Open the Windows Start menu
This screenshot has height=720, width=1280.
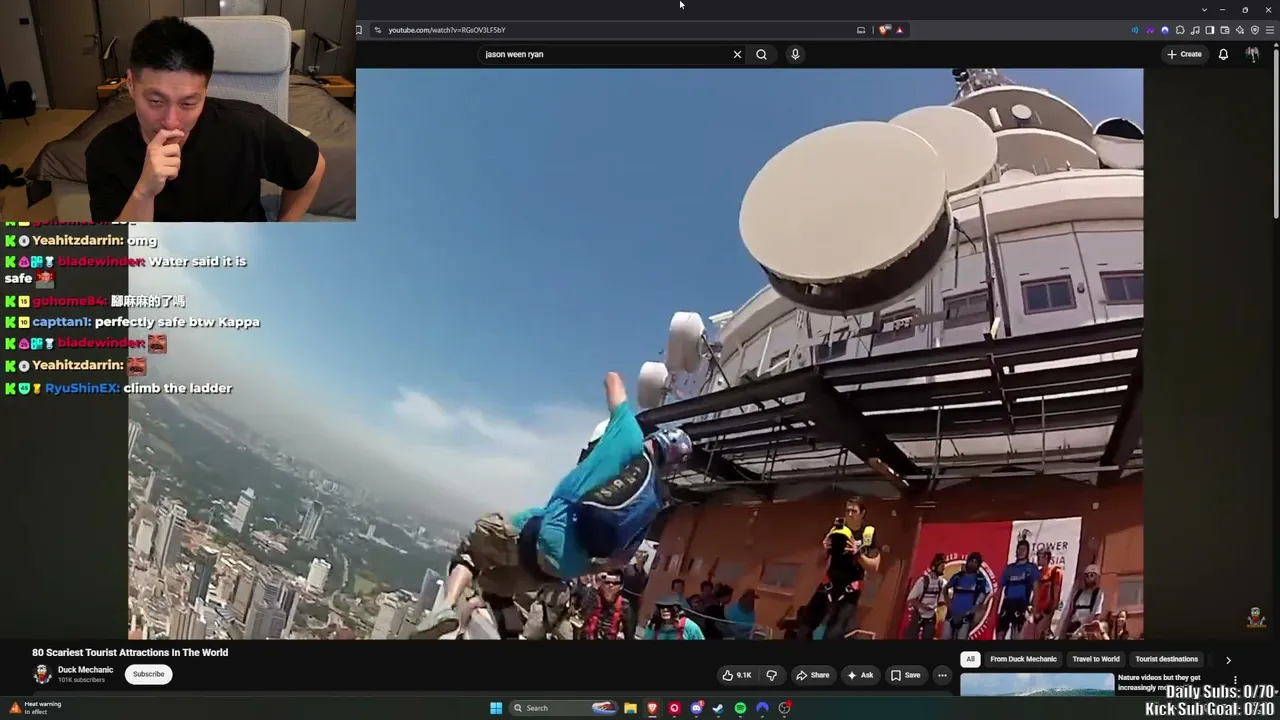pyautogui.click(x=496, y=708)
